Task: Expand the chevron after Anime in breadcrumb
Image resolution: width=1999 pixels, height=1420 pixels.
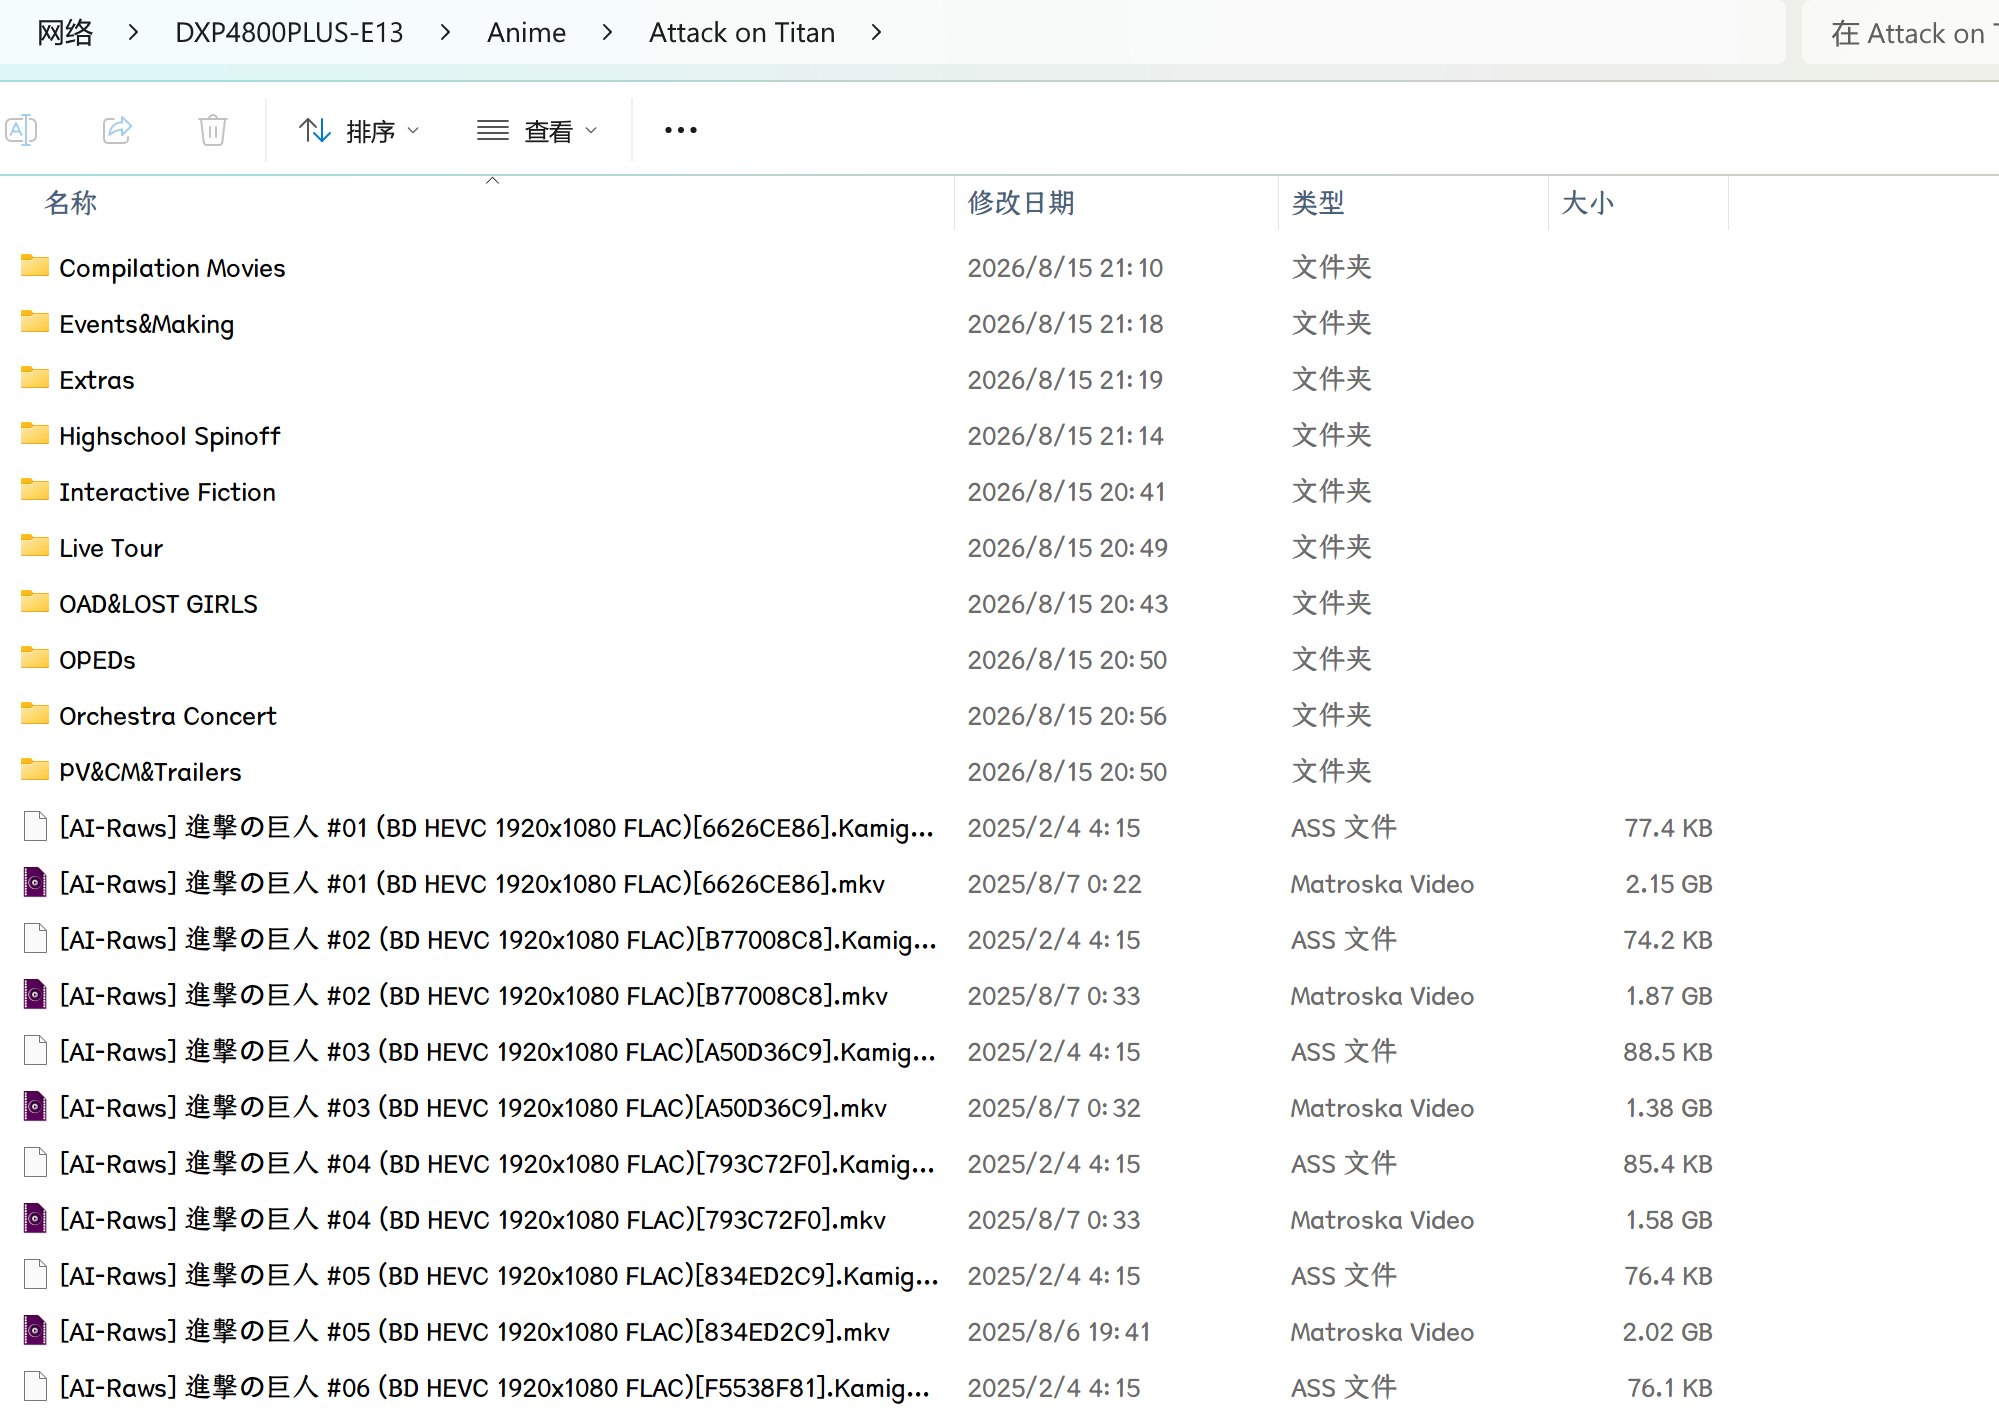Action: 607,33
